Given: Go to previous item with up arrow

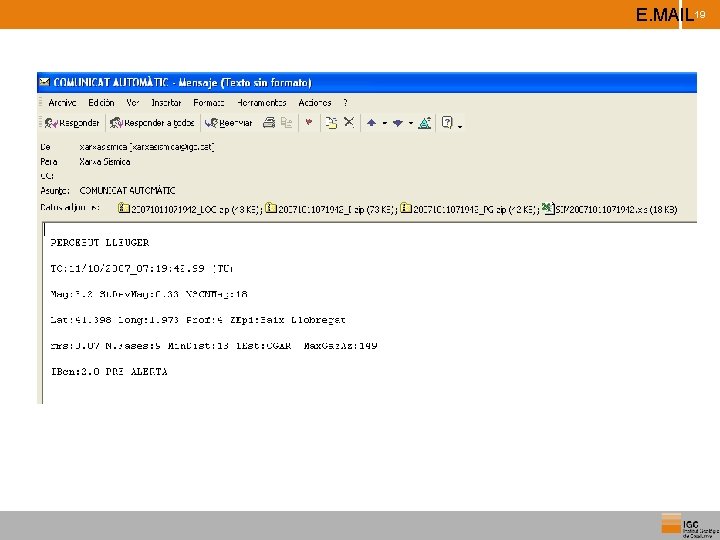Looking at the screenshot, I should 371,123.
